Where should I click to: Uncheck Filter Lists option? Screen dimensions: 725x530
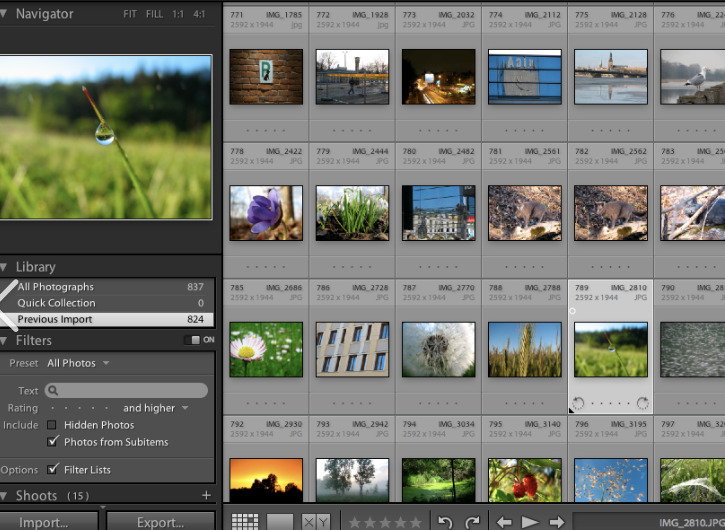pyautogui.click(x=53, y=470)
